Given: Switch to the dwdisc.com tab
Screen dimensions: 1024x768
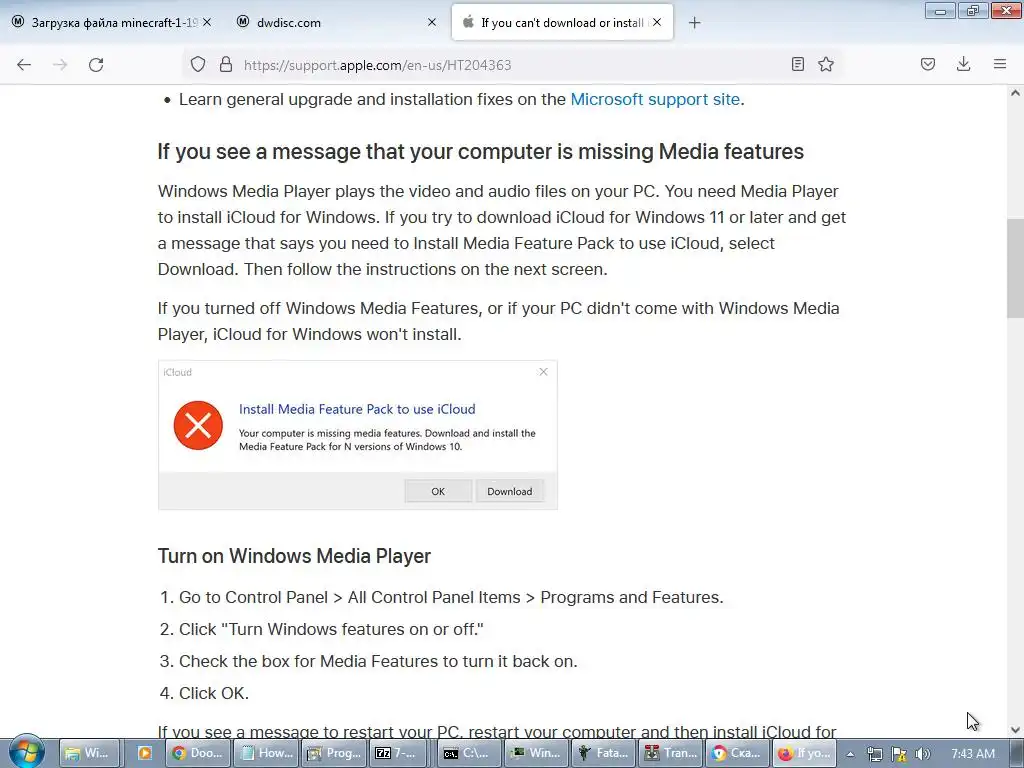Looking at the screenshot, I should click(320, 22).
